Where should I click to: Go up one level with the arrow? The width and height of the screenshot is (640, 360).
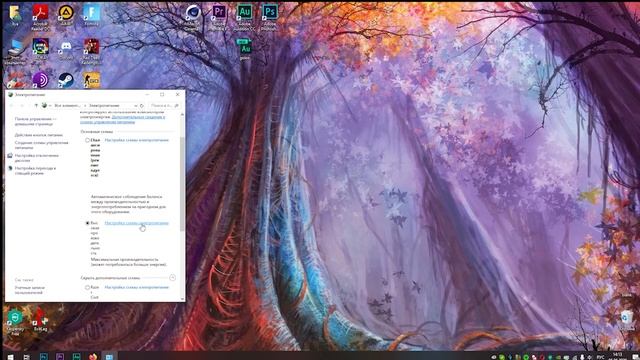(36, 106)
